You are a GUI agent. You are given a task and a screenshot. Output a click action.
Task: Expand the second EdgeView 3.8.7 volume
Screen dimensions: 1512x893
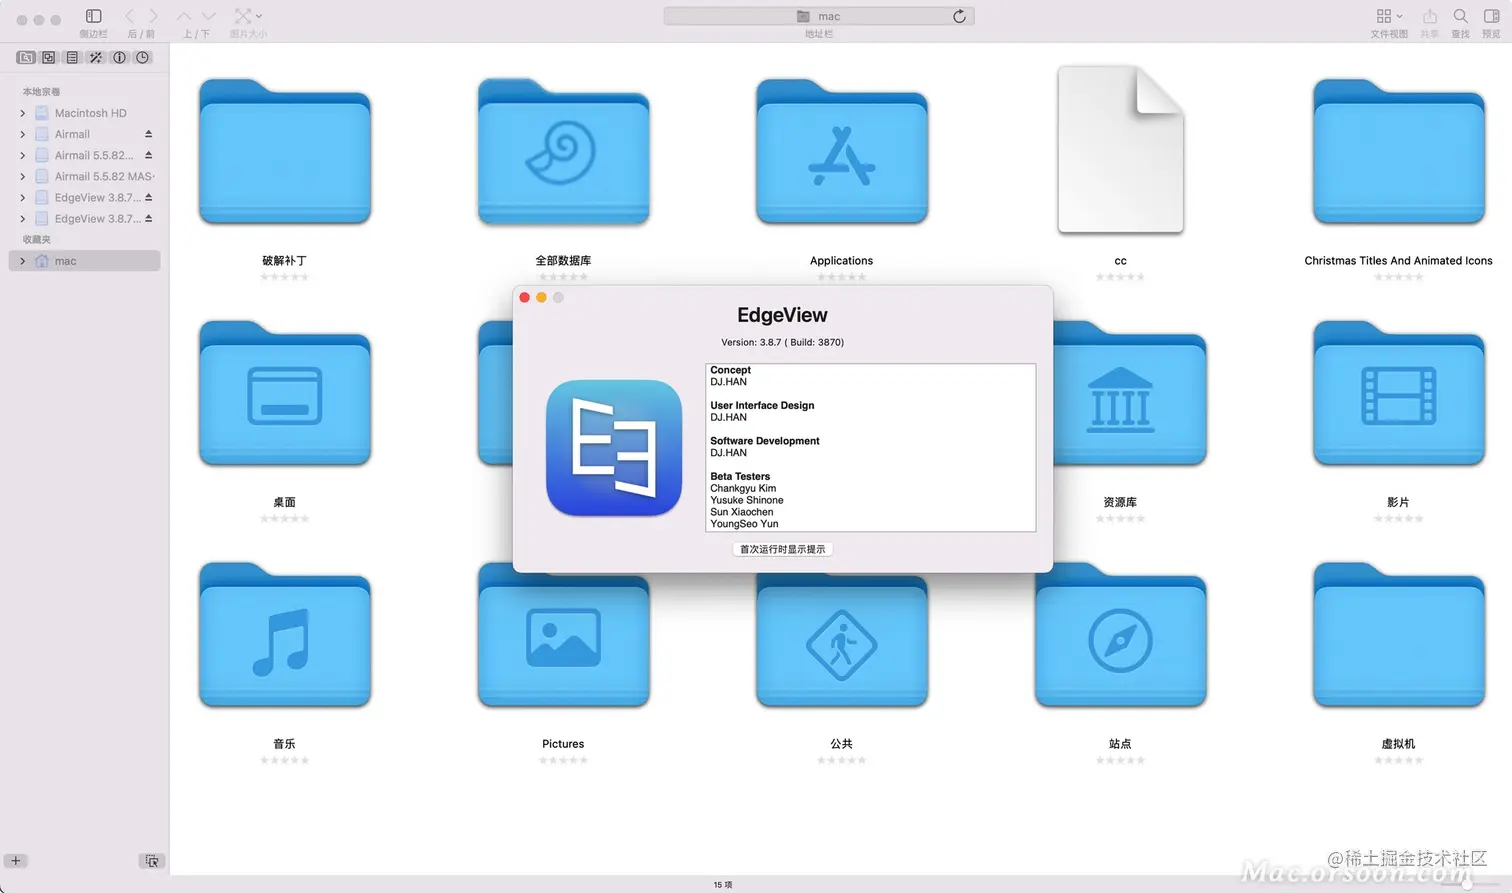23,218
